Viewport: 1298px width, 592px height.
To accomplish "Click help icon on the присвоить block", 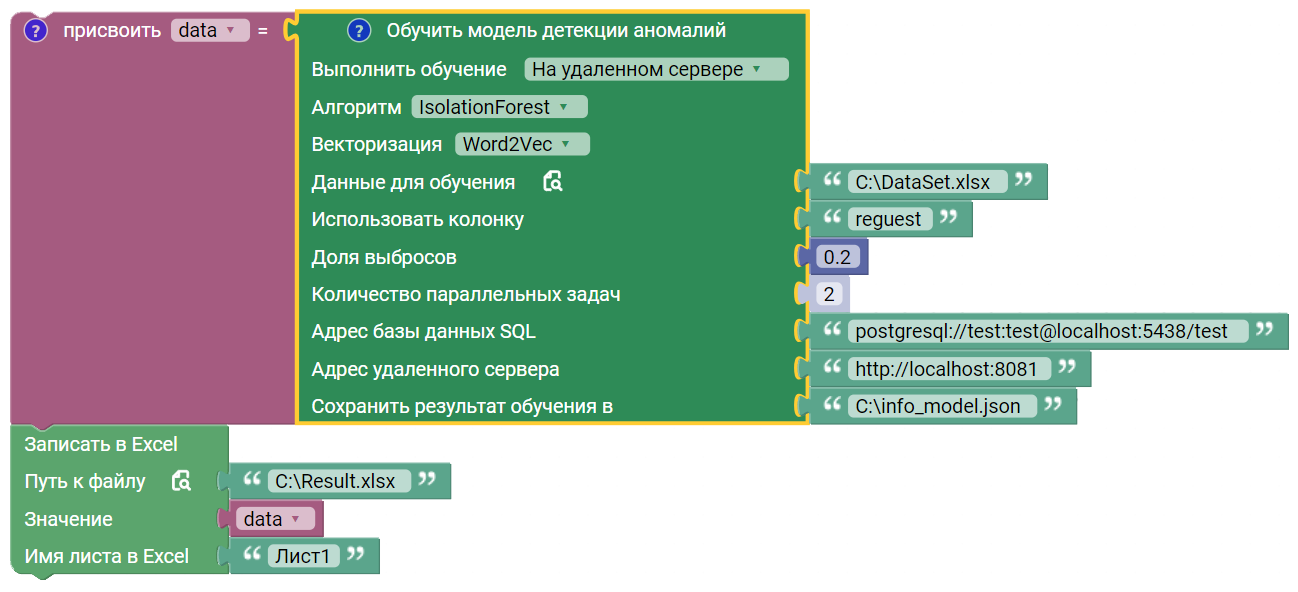I will click(x=35, y=30).
